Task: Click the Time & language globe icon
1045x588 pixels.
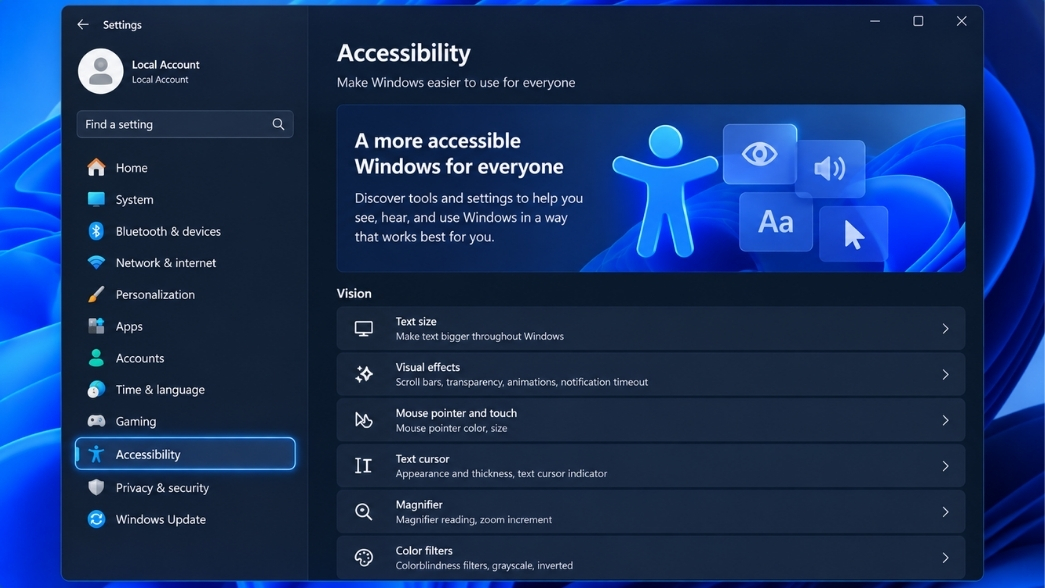Action: click(x=96, y=389)
